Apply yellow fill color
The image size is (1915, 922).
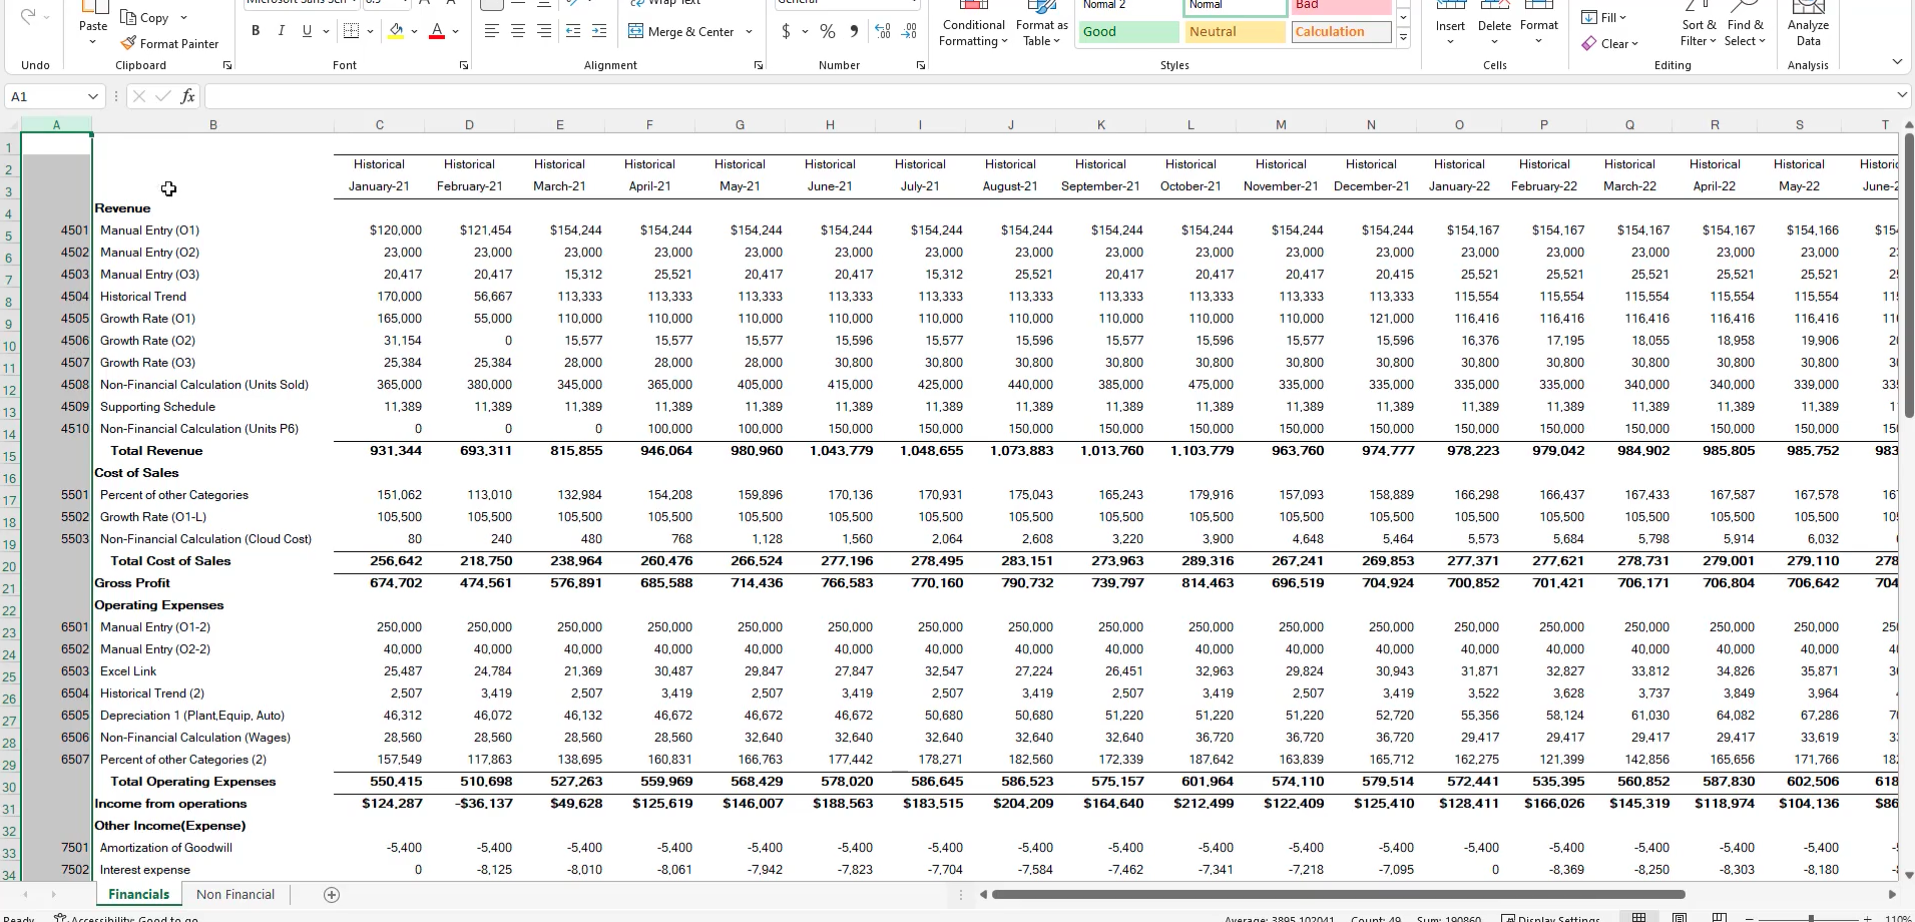tap(396, 31)
